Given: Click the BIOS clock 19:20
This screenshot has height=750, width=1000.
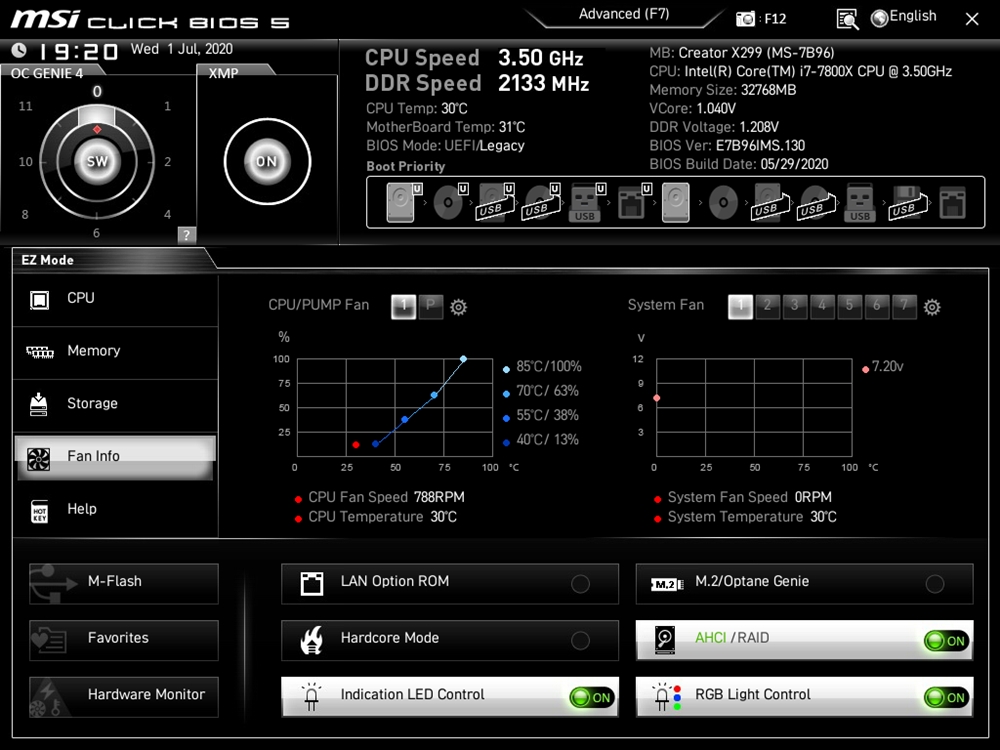Looking at the screenshot, I should coord(78,51).
